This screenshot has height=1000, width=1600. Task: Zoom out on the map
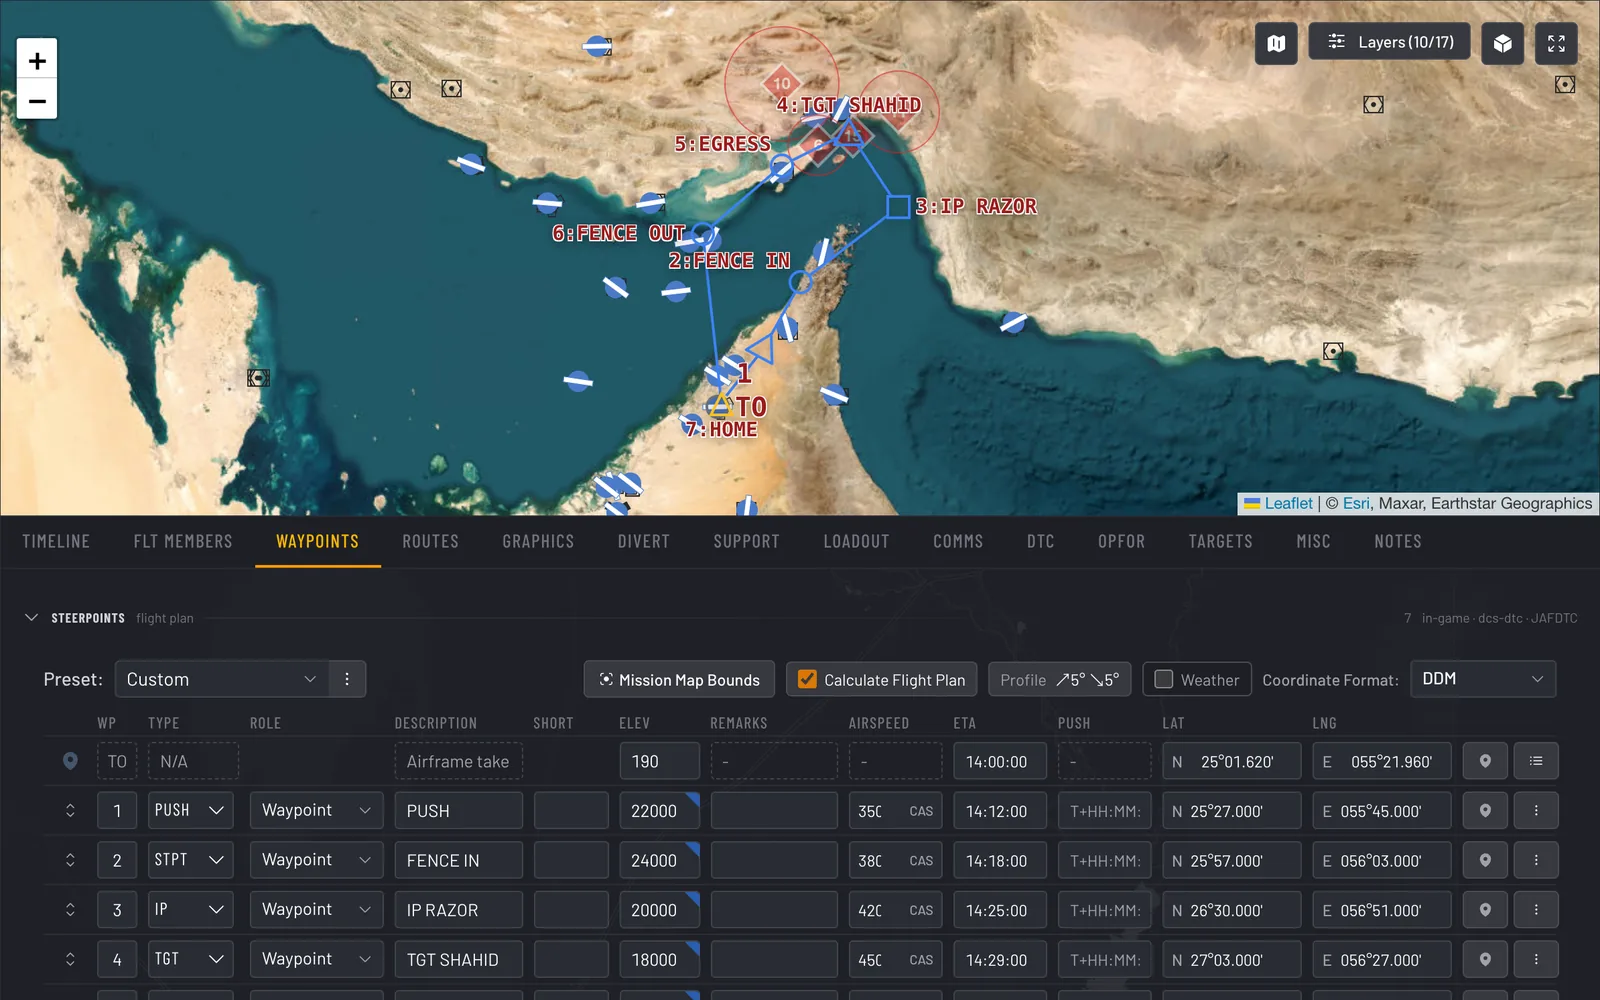(x=37, y=100)
